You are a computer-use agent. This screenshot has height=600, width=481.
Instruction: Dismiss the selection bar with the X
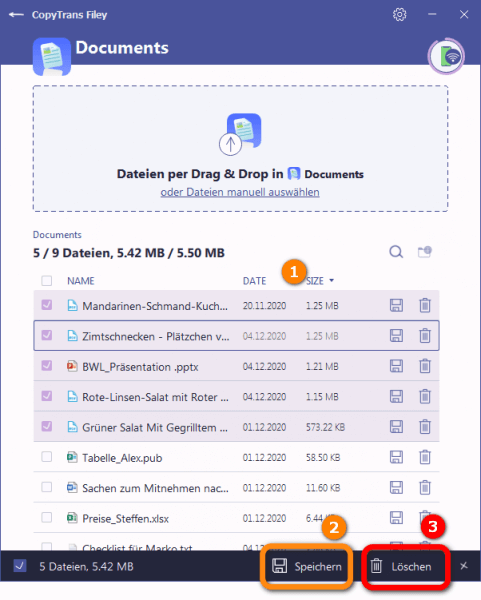tap(463, 566)
